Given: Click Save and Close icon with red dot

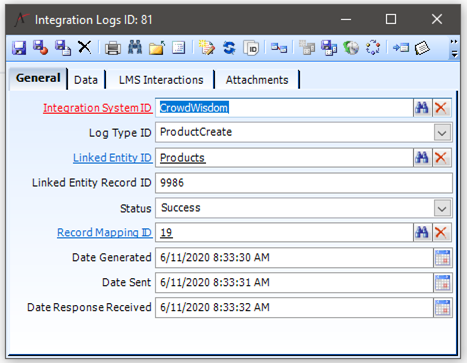Looking at the screenshot, I should 41,48.
